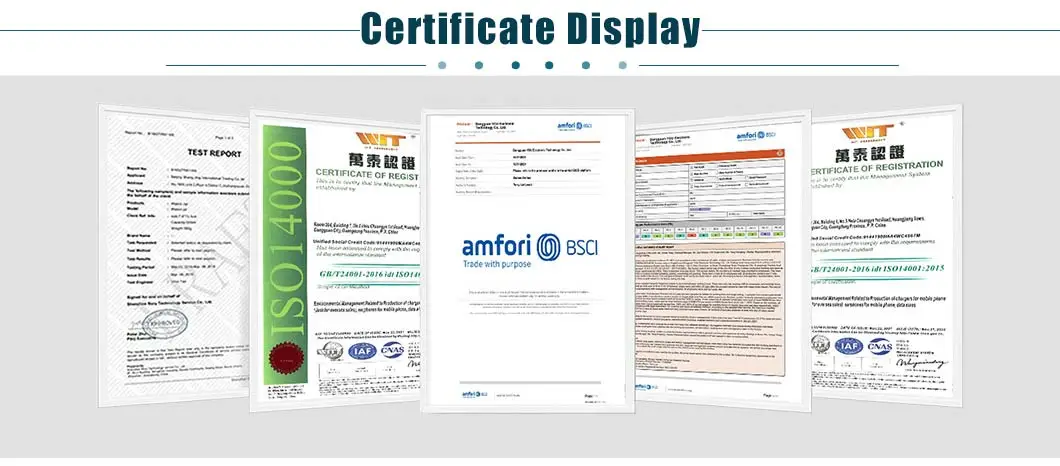Screen dimensions: 1060x466
Task: Click the round stamp on the Test Report
Action: coord(166,324)
